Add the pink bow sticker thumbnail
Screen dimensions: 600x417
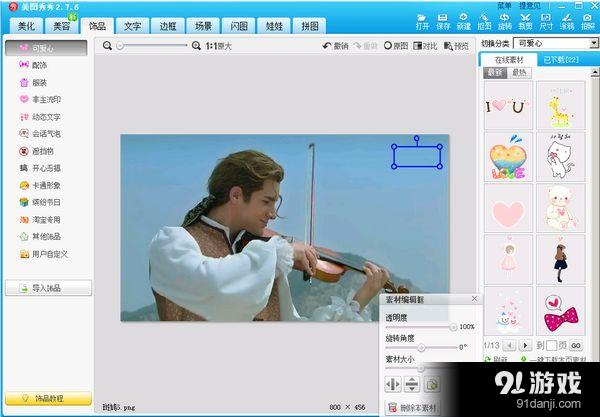coord(561,311)
